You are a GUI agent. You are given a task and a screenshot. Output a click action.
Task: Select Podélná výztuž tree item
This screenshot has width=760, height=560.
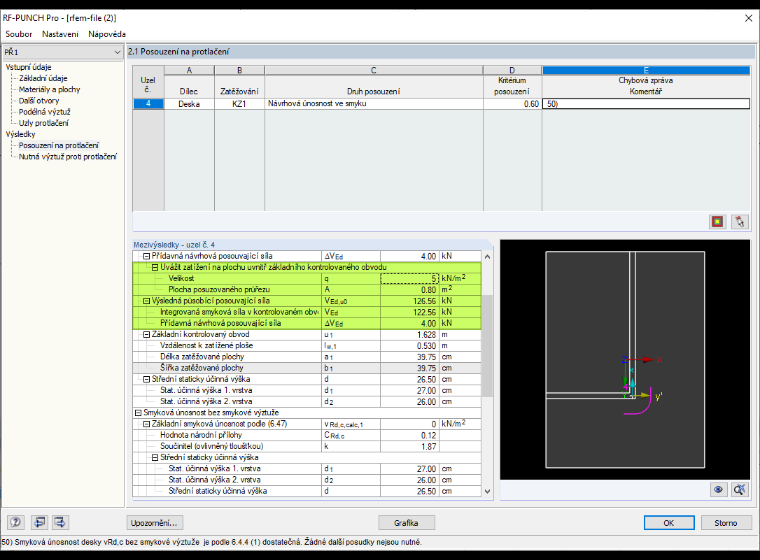[x=45, y=112]
